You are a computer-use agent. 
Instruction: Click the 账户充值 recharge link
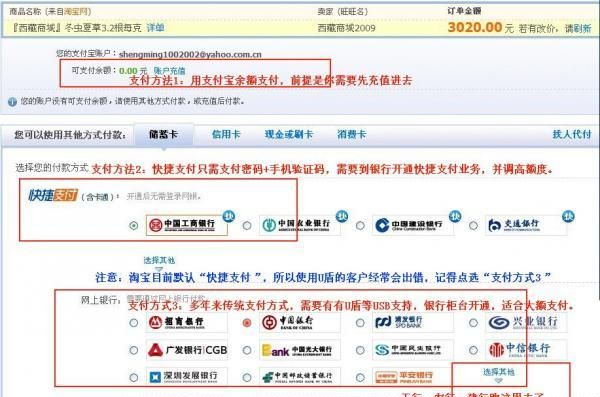pyautogui.click(x=170, y=71)
